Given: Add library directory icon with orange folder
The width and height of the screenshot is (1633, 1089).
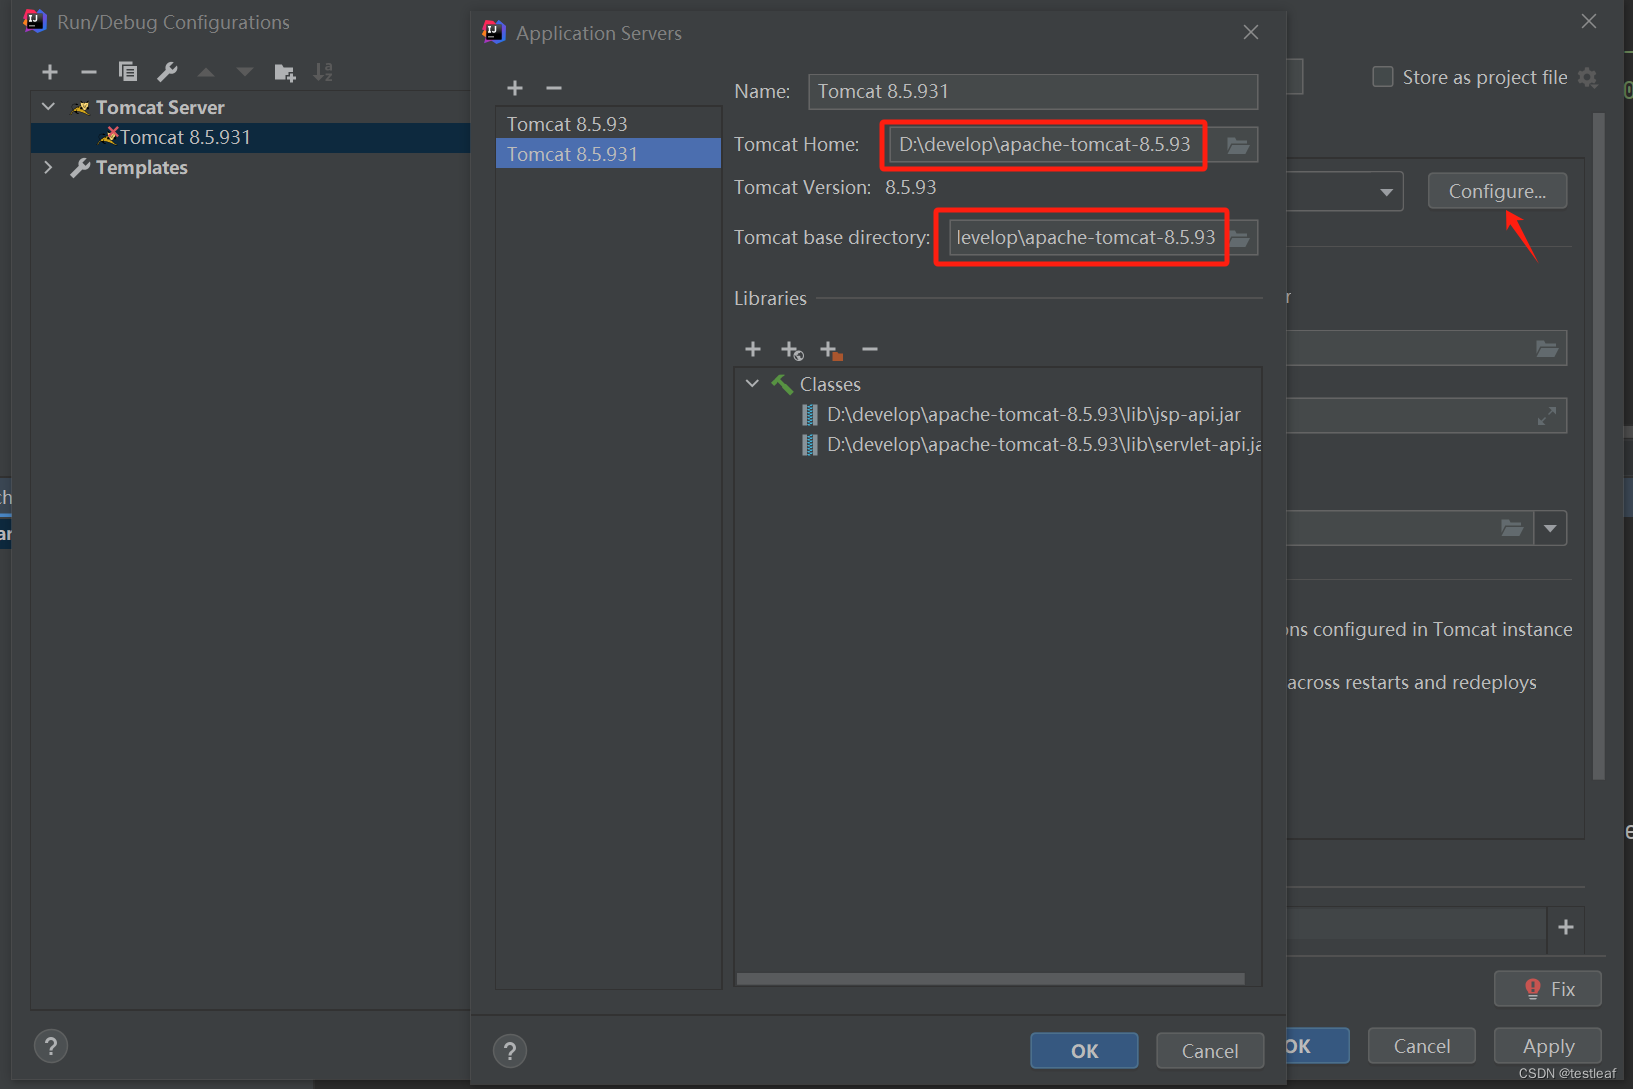Looking at the screenshot, I should [x=831, y=350].
